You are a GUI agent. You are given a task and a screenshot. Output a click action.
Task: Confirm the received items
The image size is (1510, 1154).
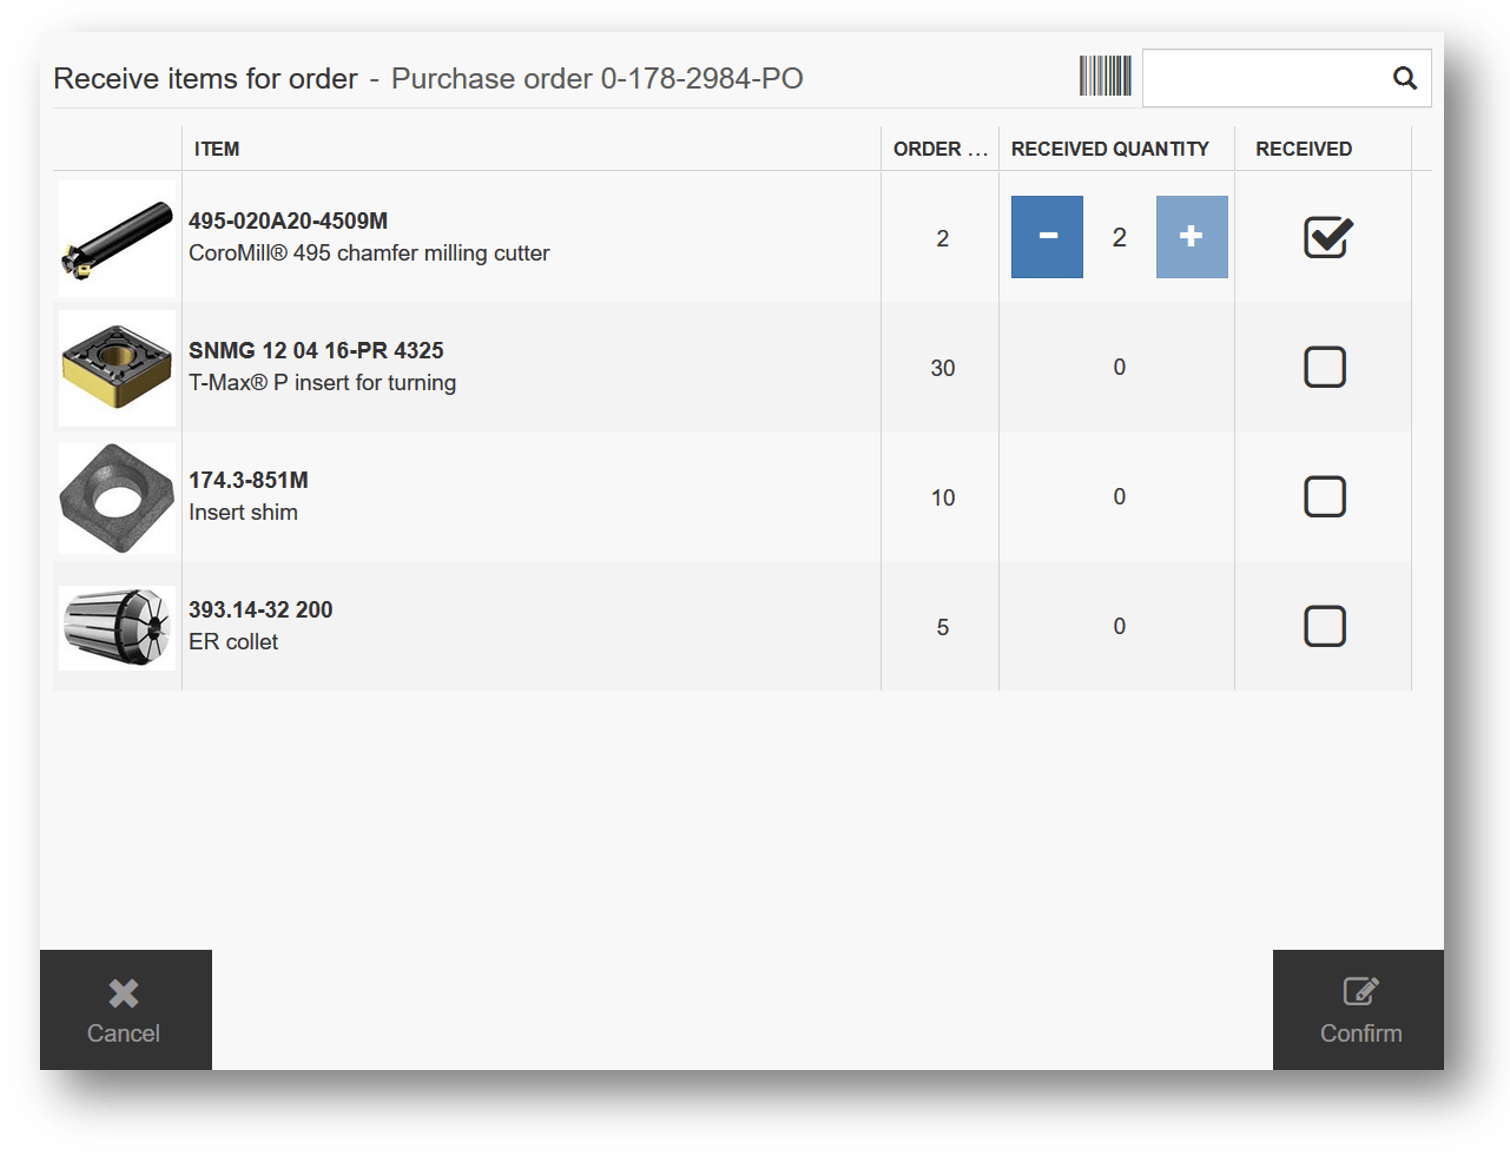click(x=1359, y=1010)
